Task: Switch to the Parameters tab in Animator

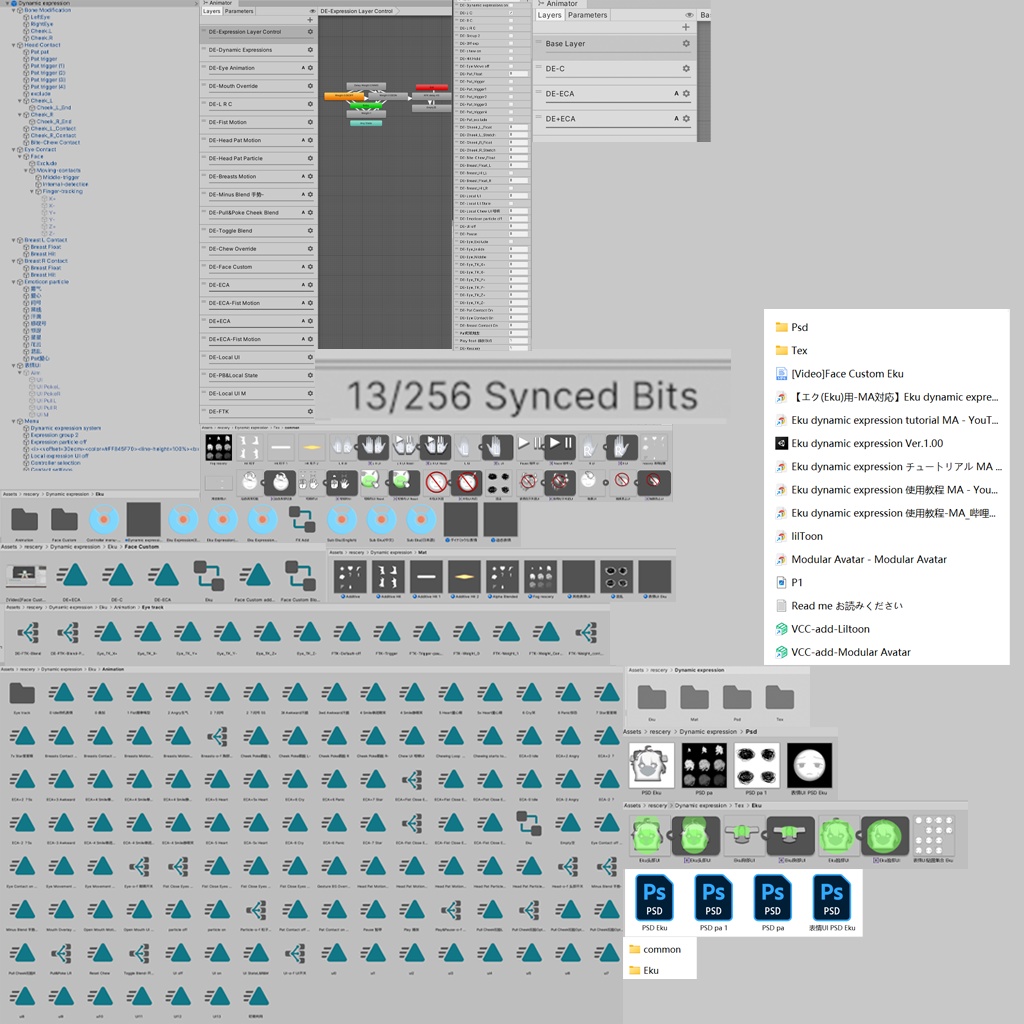Action: [x=239, y=11]
